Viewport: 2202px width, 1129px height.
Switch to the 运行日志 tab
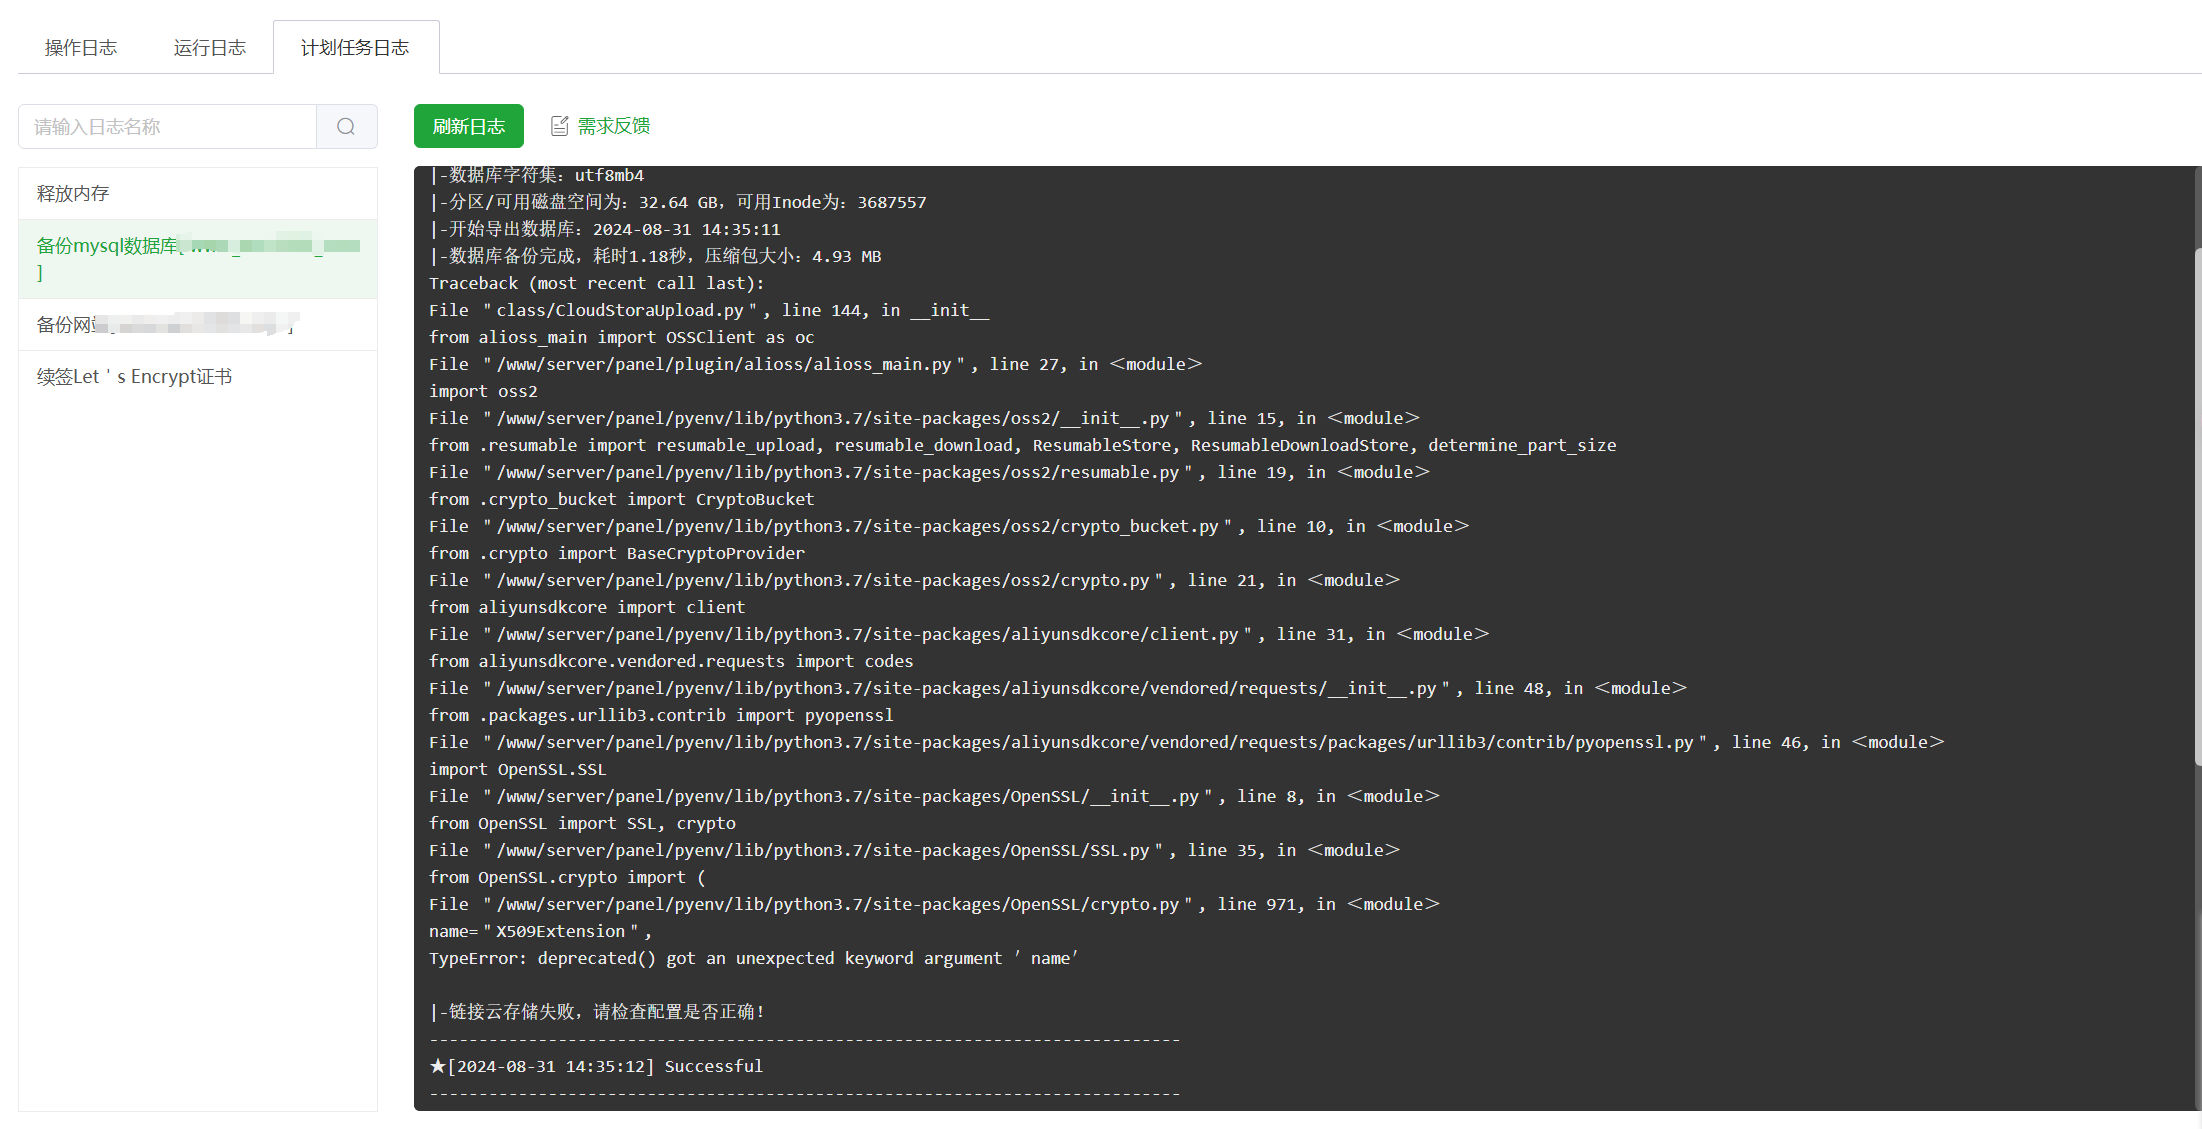coord(209,48)
